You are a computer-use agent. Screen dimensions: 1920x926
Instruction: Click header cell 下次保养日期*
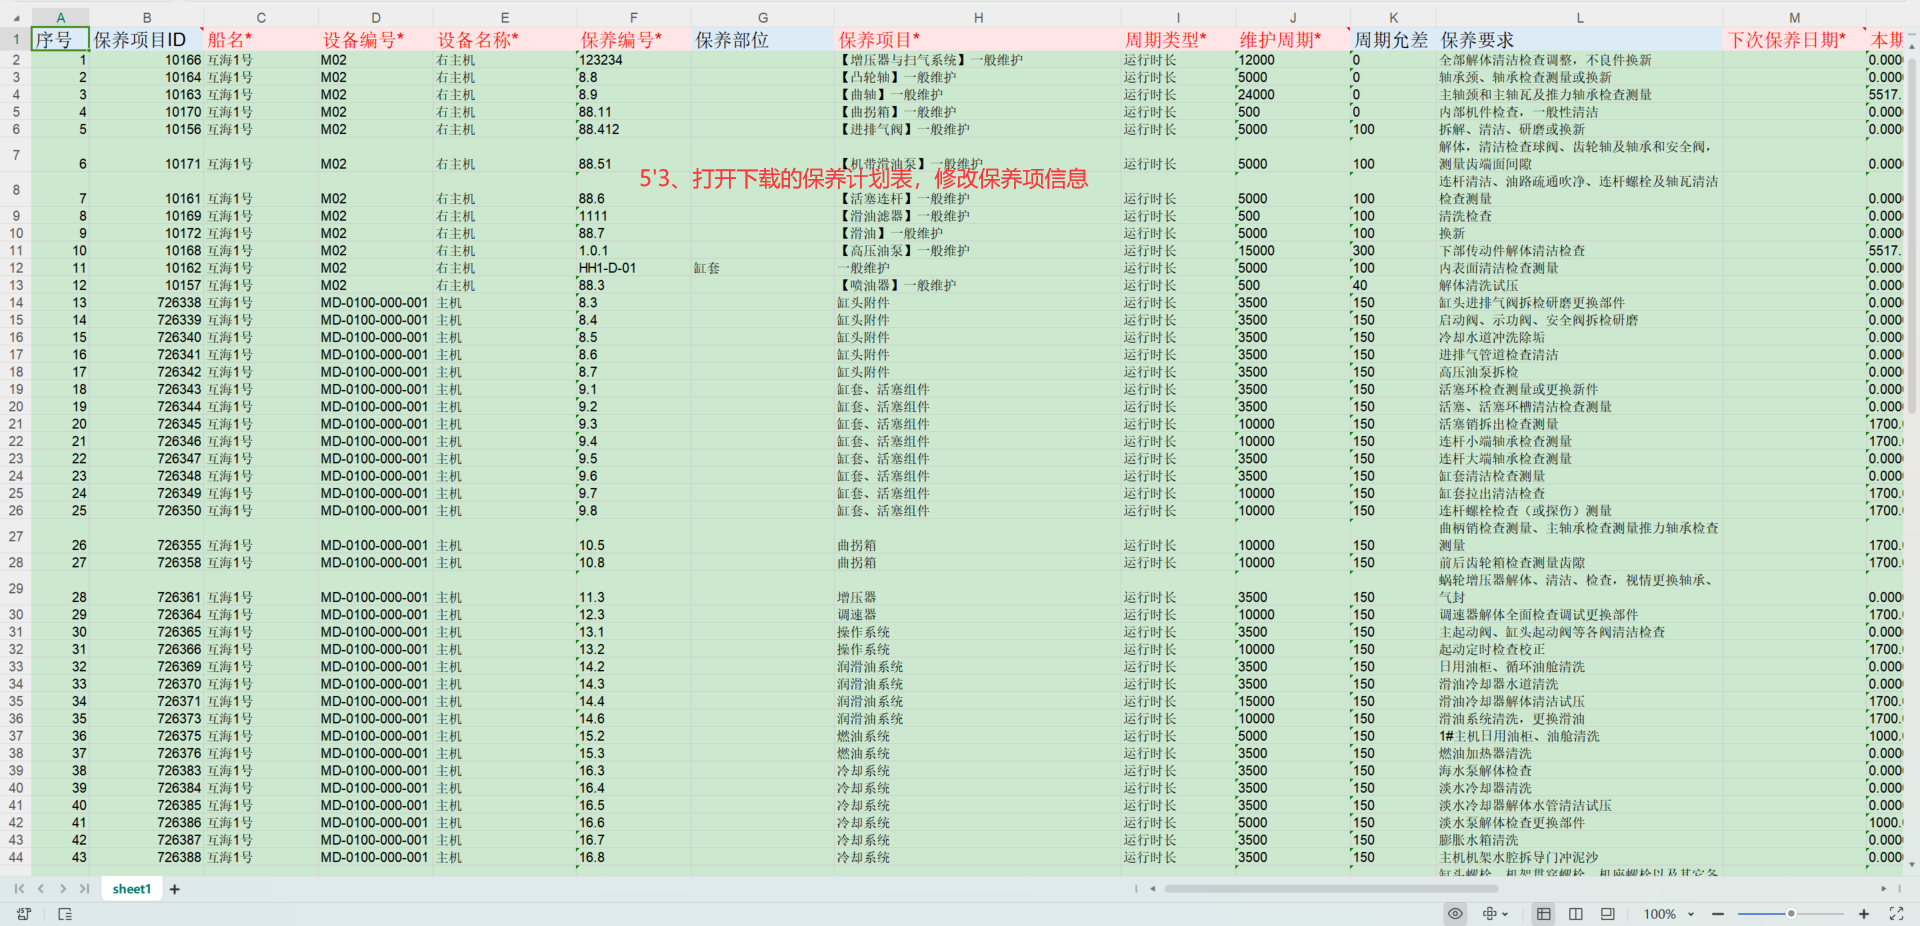[1794, 39]
